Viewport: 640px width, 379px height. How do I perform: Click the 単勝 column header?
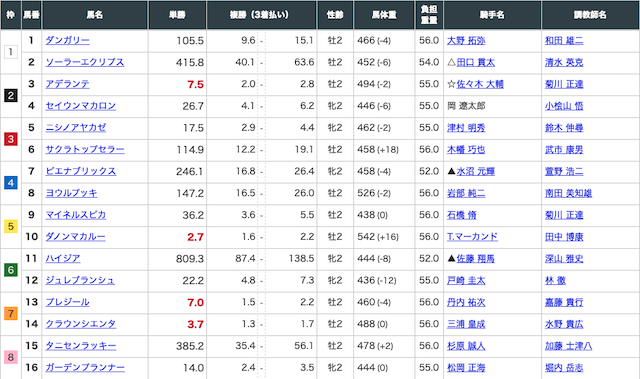pyautogui.click(x=178, y=15)
